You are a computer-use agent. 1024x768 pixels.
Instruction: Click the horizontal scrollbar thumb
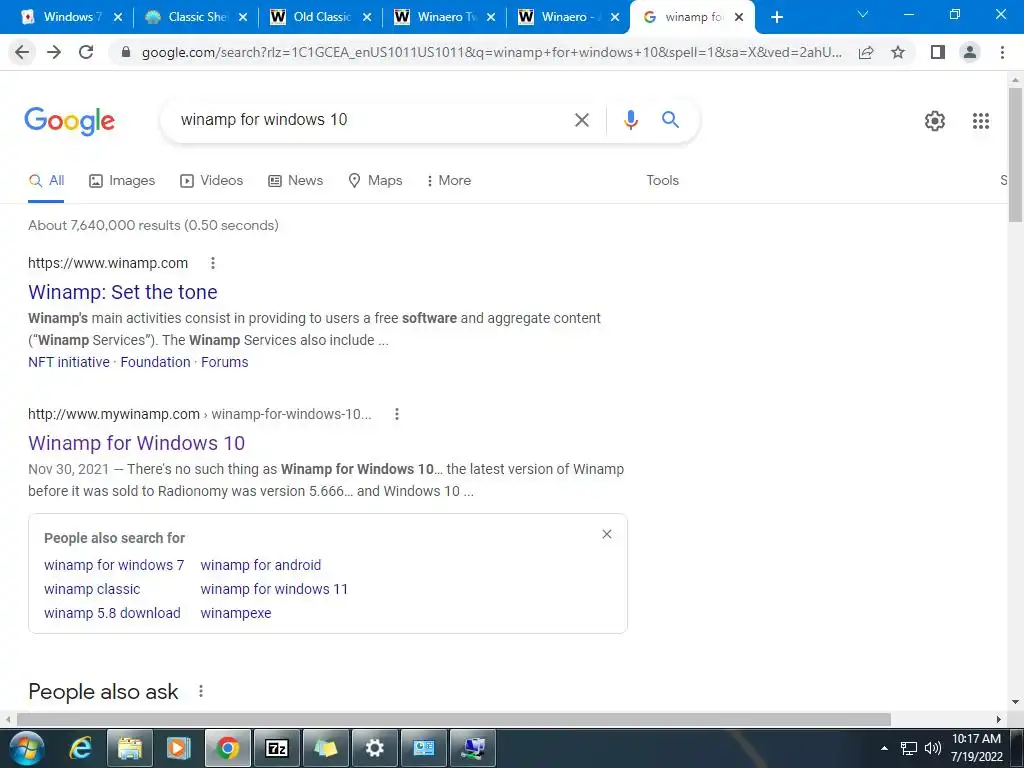tap(454, 719)
